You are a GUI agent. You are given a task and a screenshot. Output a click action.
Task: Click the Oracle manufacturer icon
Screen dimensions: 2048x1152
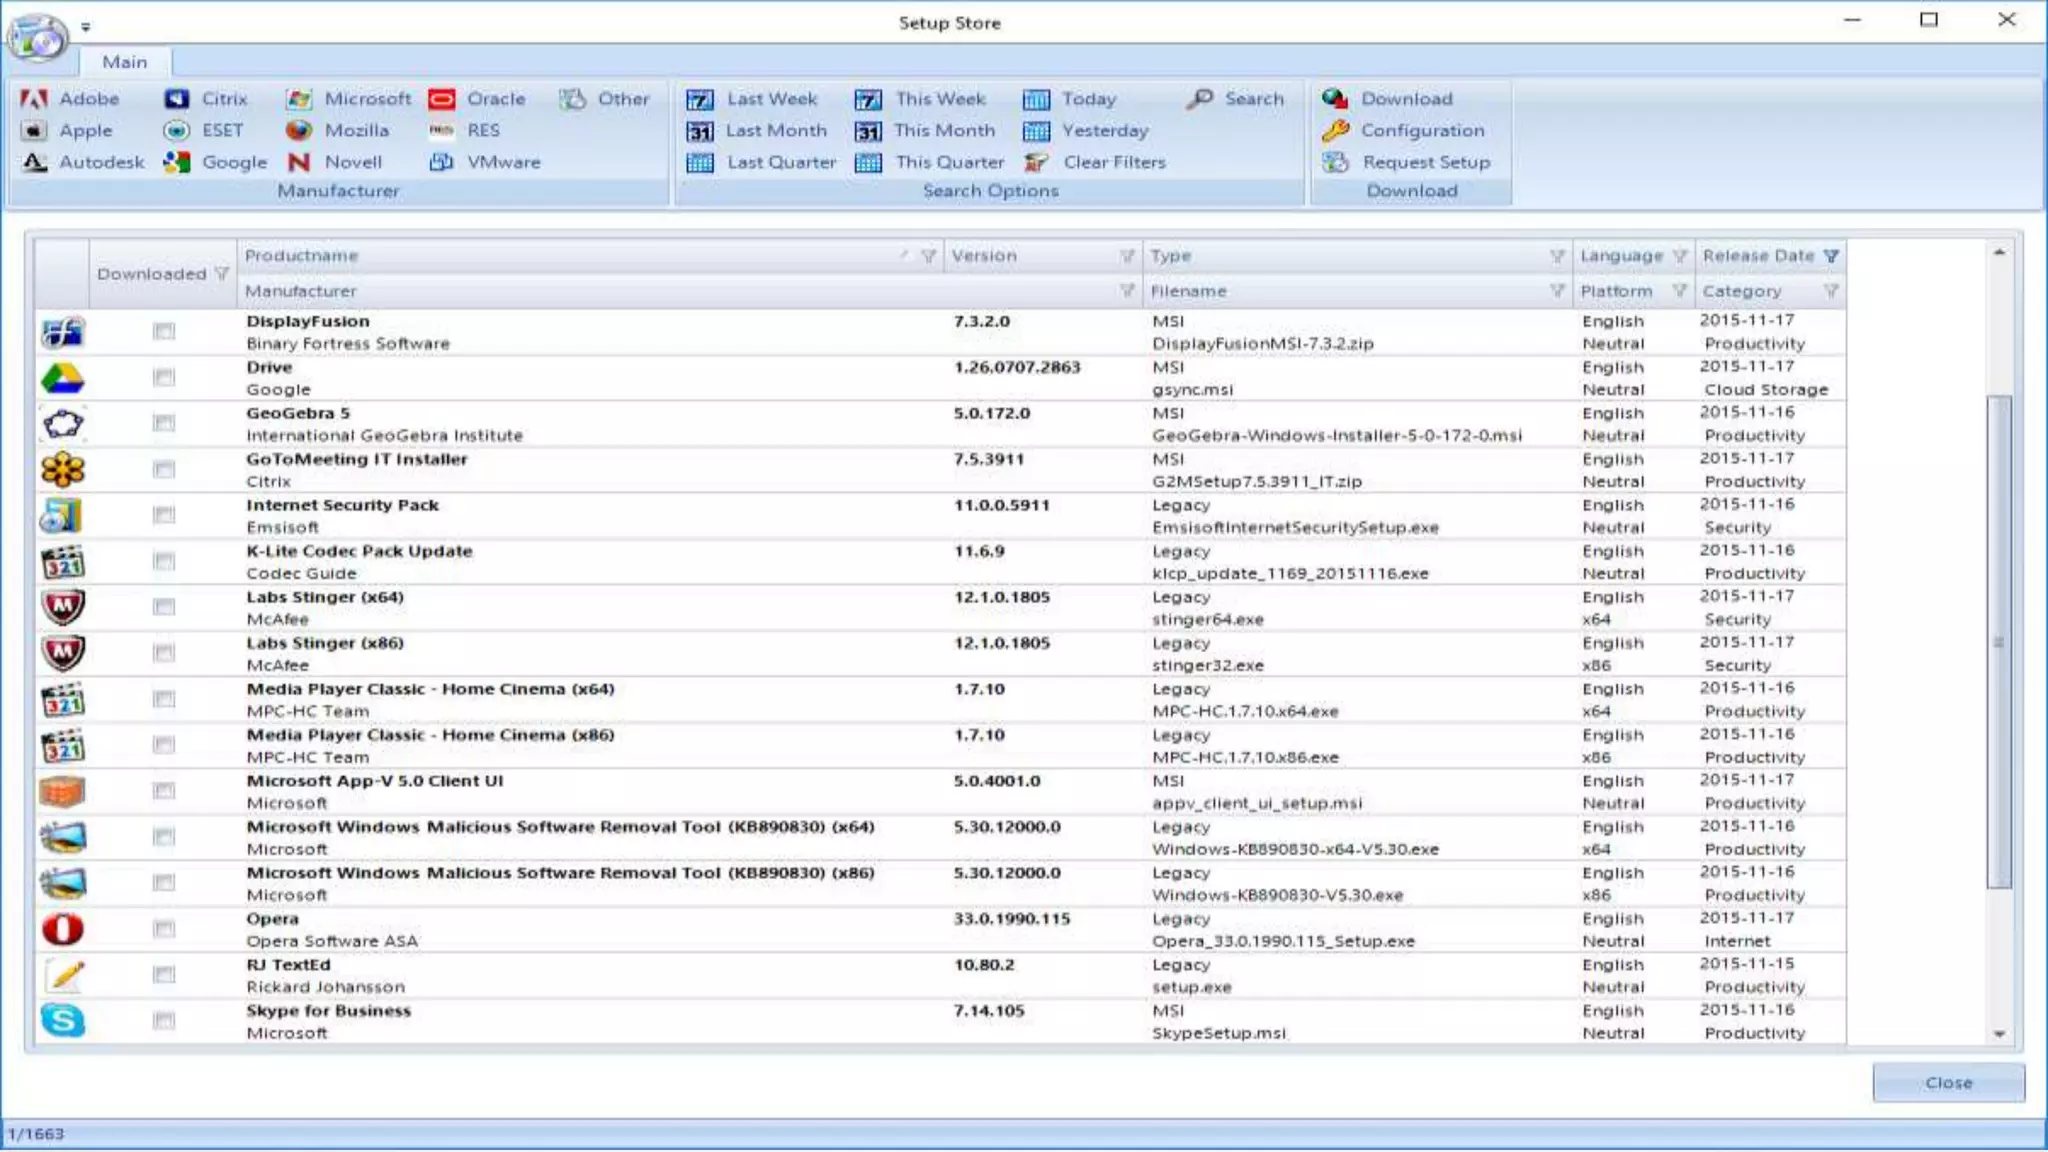[x=442, y=99]
